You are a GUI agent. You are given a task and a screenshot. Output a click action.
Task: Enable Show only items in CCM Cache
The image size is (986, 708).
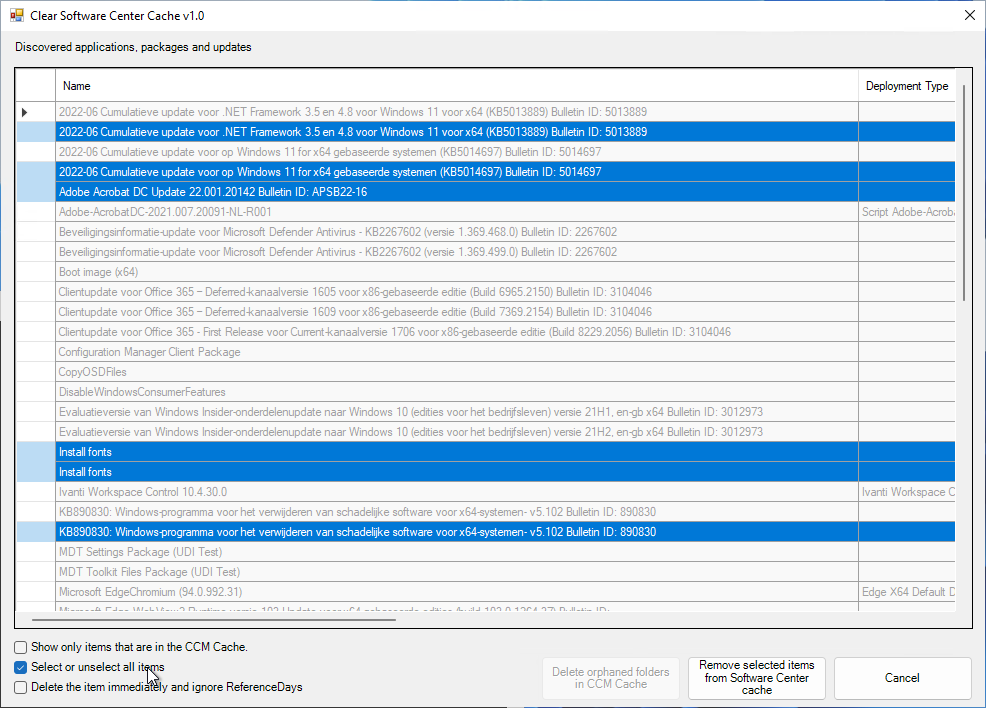tap(21, 647)
